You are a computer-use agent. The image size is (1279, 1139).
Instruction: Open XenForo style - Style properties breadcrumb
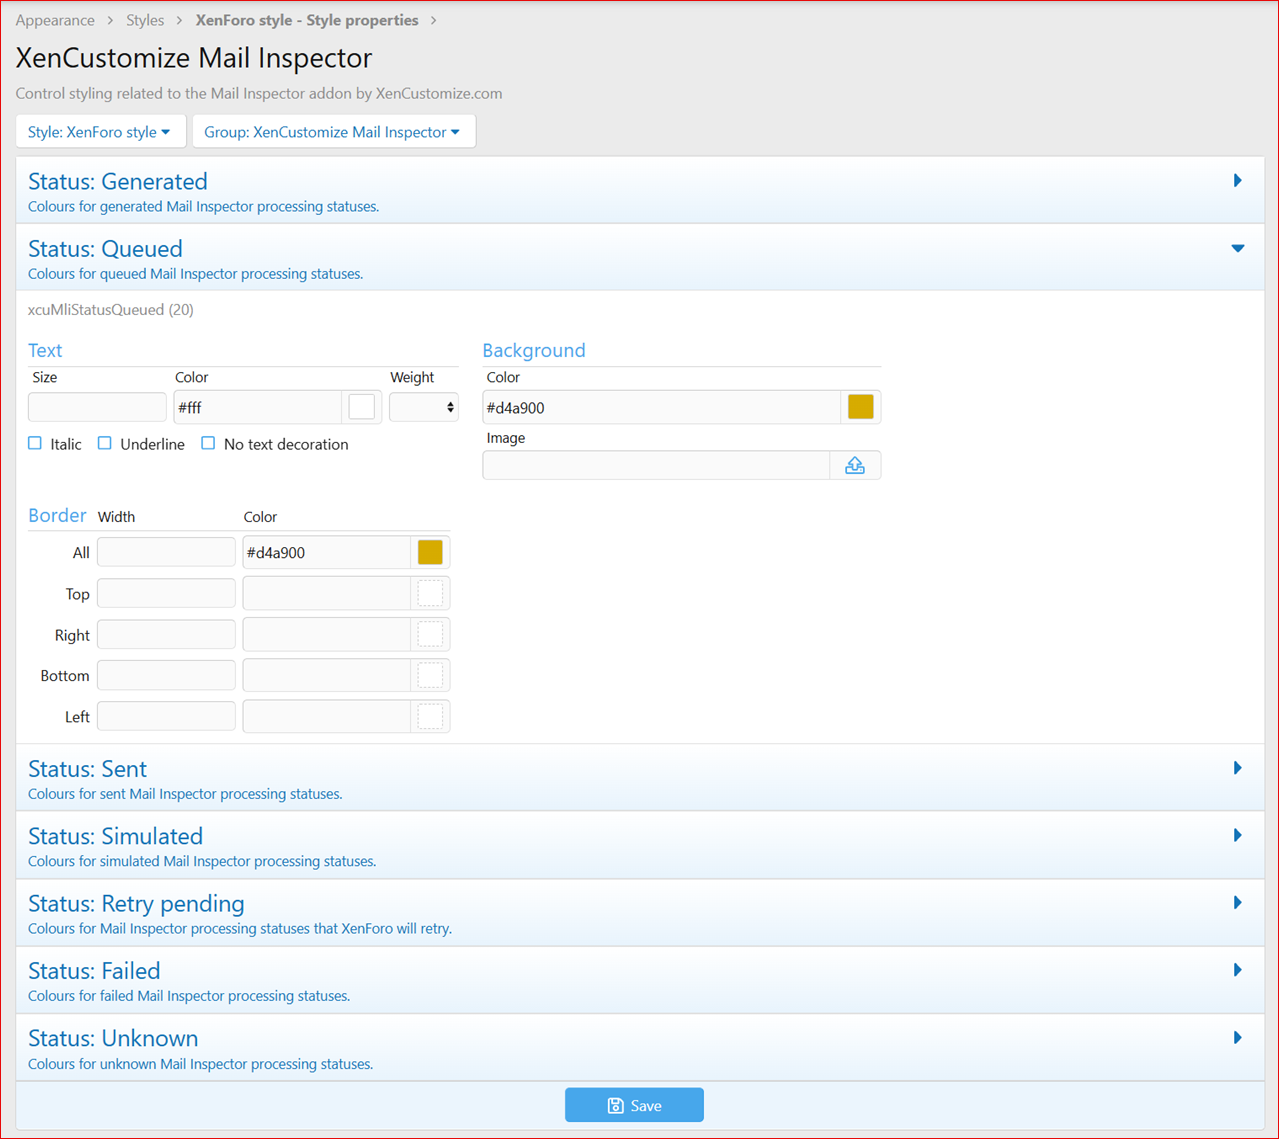[x=307, y=20]
